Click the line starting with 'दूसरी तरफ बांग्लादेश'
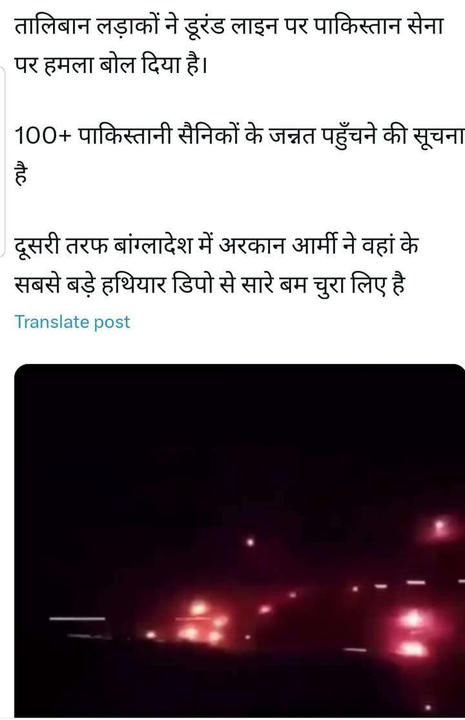The height and width of the screenshot is (720, 465). 216,245
